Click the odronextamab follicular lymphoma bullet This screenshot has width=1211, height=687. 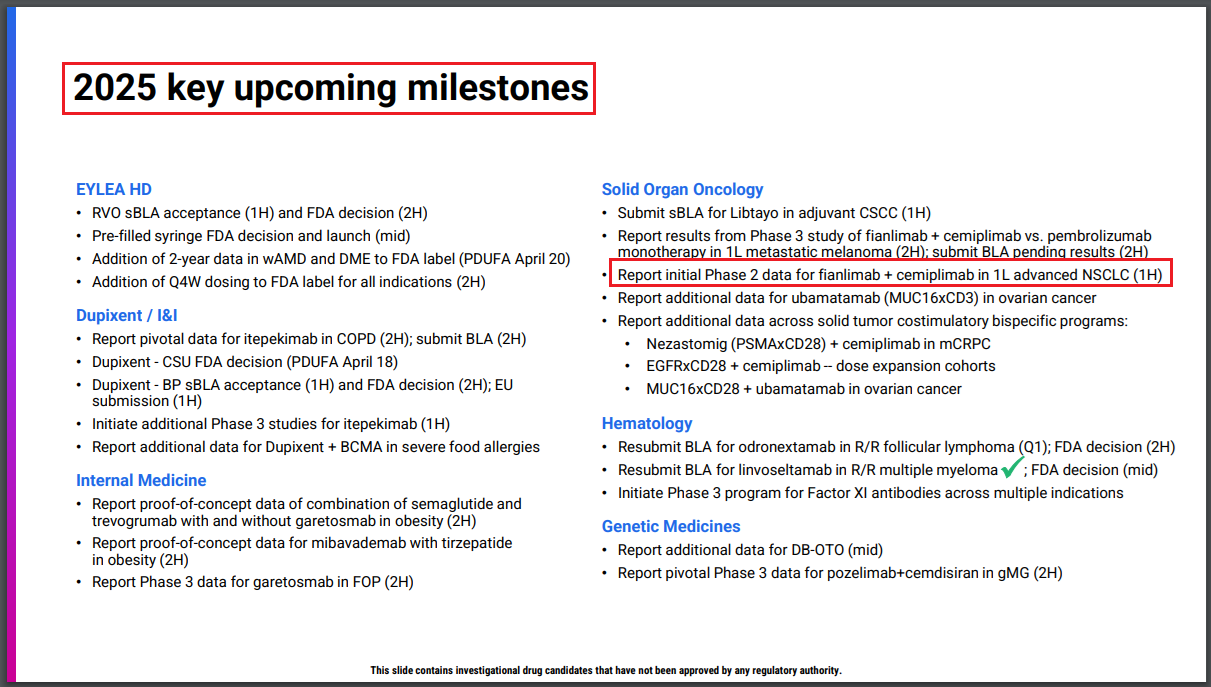coord(830,447)
